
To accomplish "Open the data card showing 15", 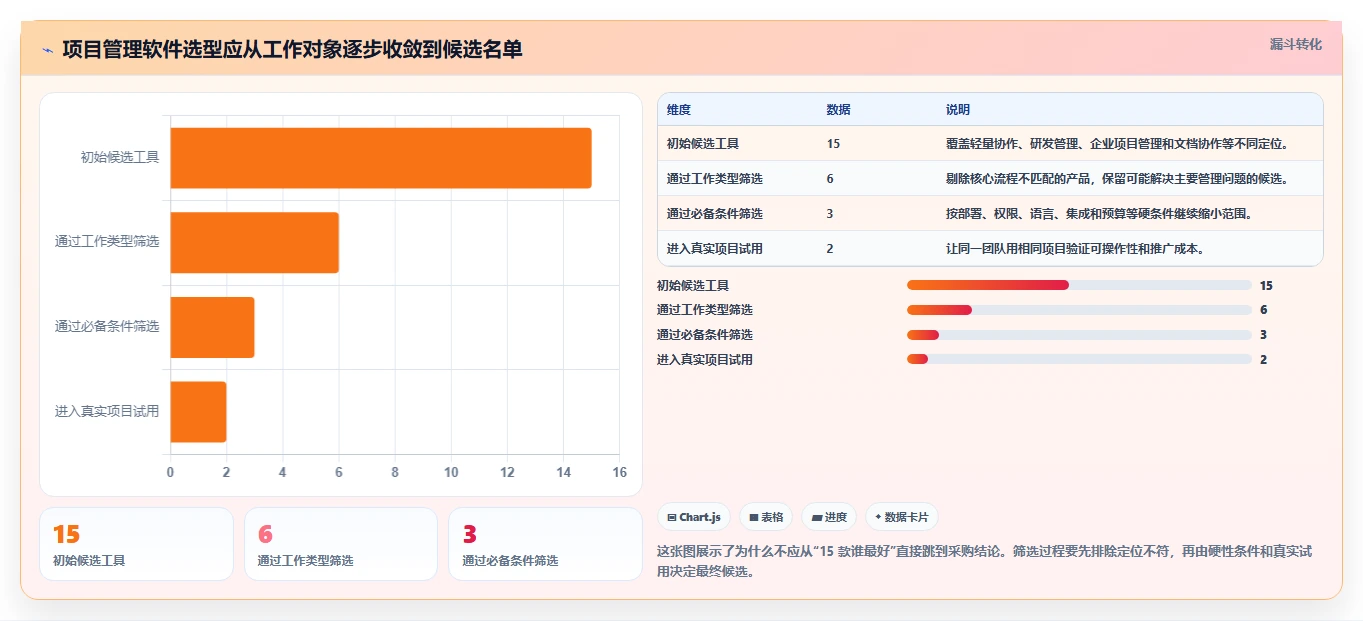I will pyautogui.click(x=136, y=544).
